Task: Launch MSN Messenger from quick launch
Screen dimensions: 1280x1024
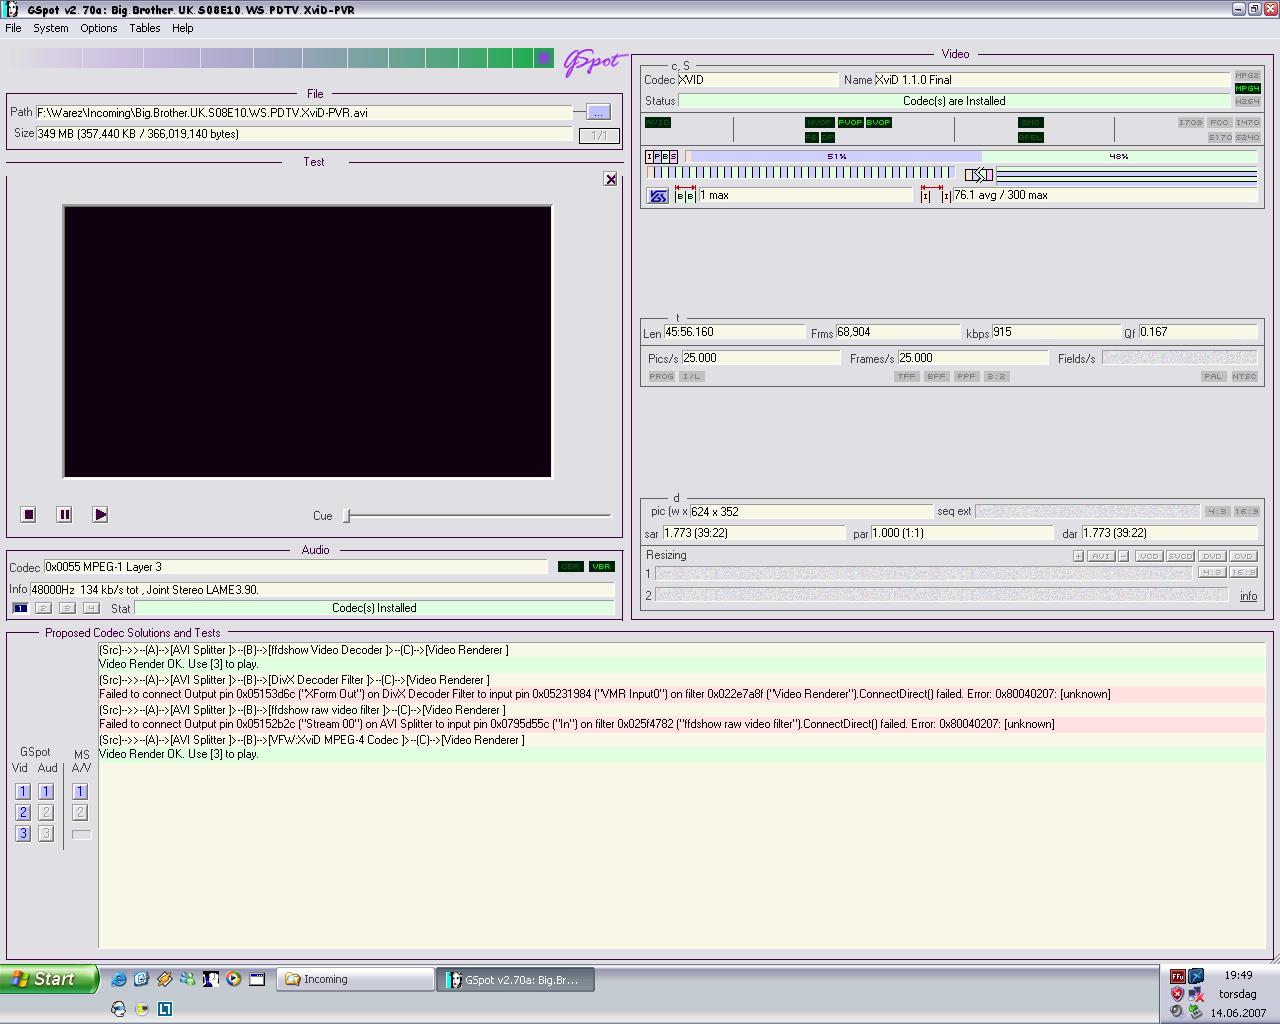Action: (187, 979)
